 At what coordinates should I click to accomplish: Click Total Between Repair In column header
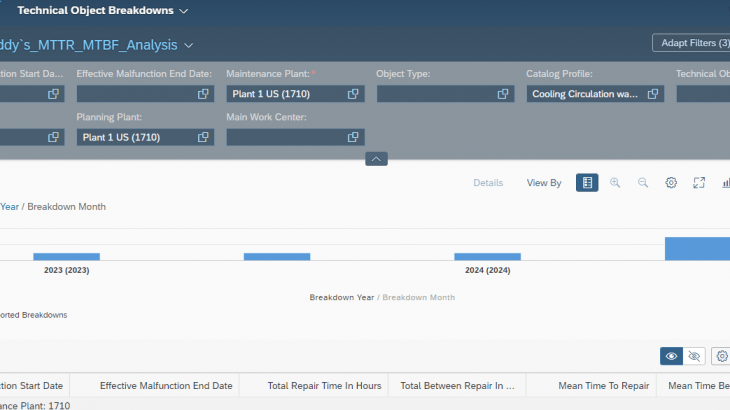pyautogui.click(x=457, y=386)
